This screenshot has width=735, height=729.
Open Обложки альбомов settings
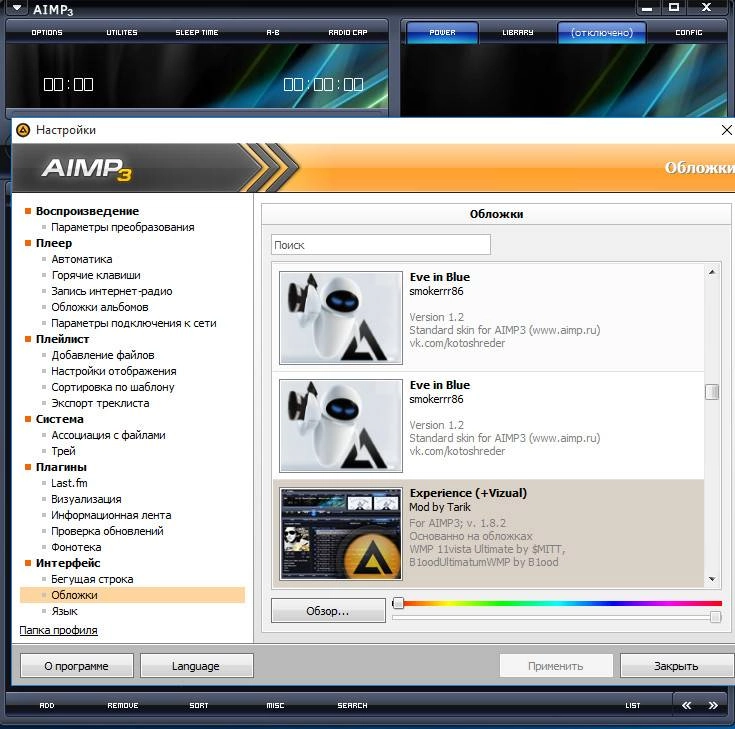(x=100, y=307)
